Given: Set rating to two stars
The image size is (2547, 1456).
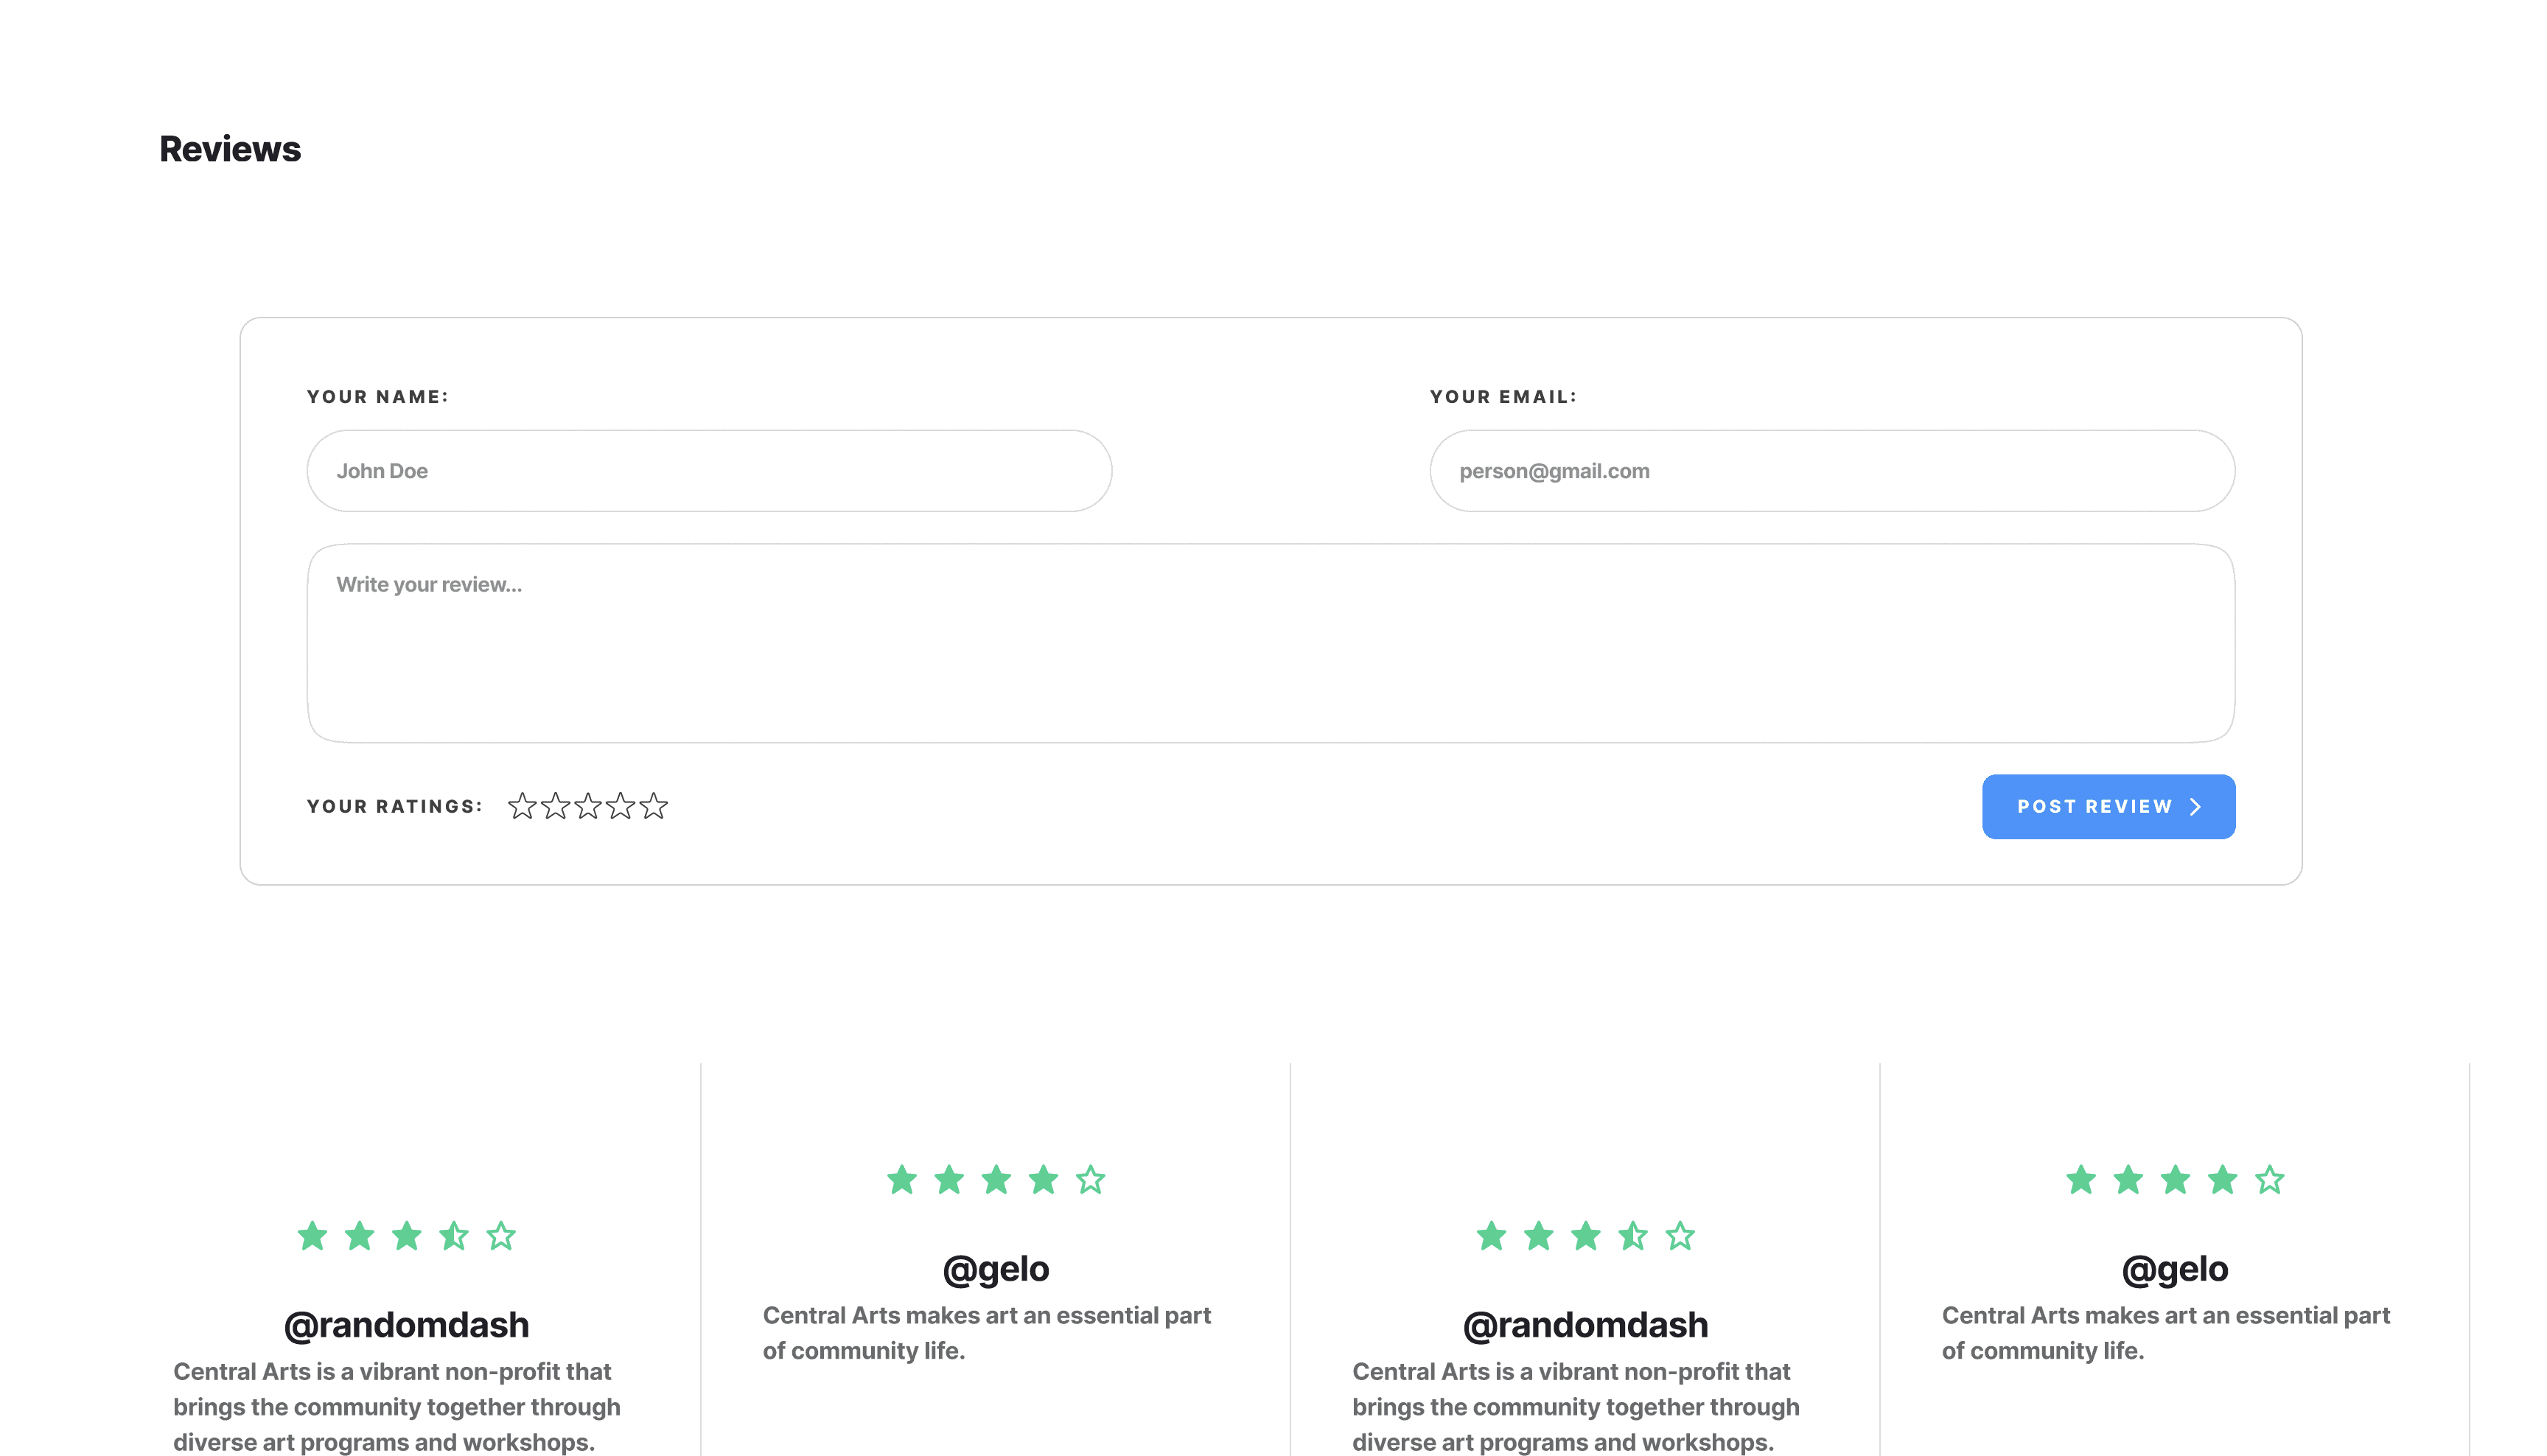Looking at the screenshot, I should point(555,806).
